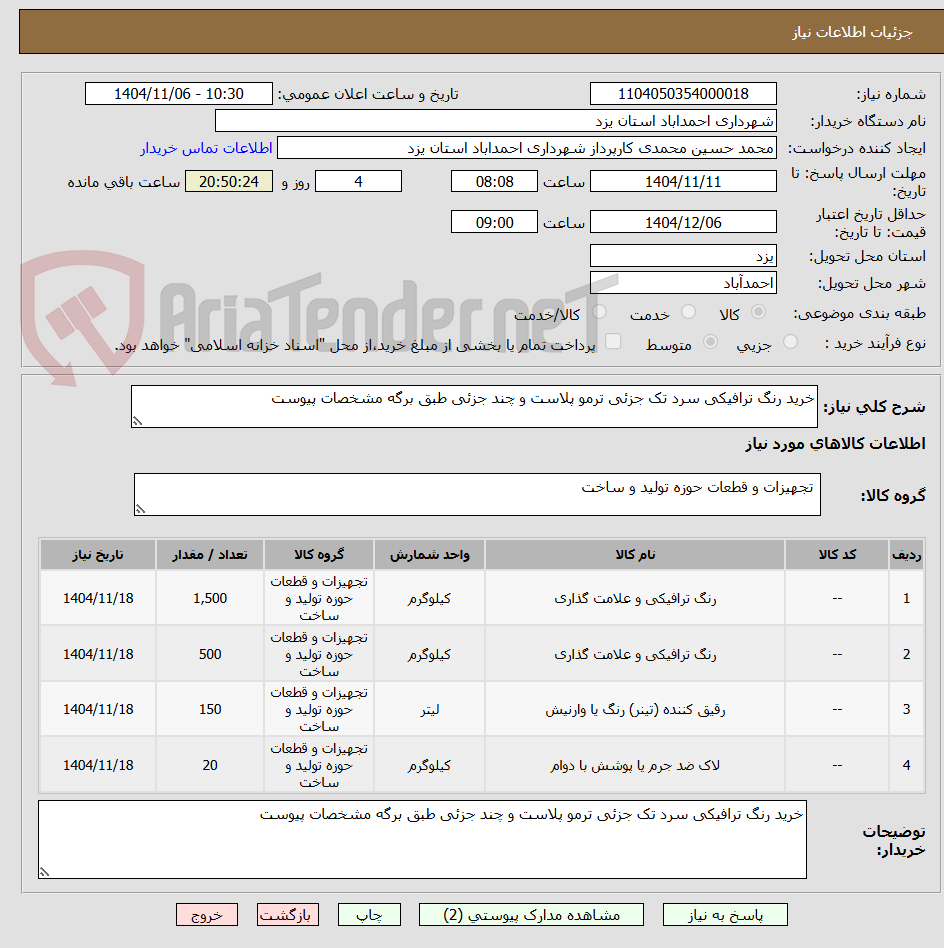This screenshot has height=948, width=944.
Task: Click the کد کالا column header
Action: 837,554
